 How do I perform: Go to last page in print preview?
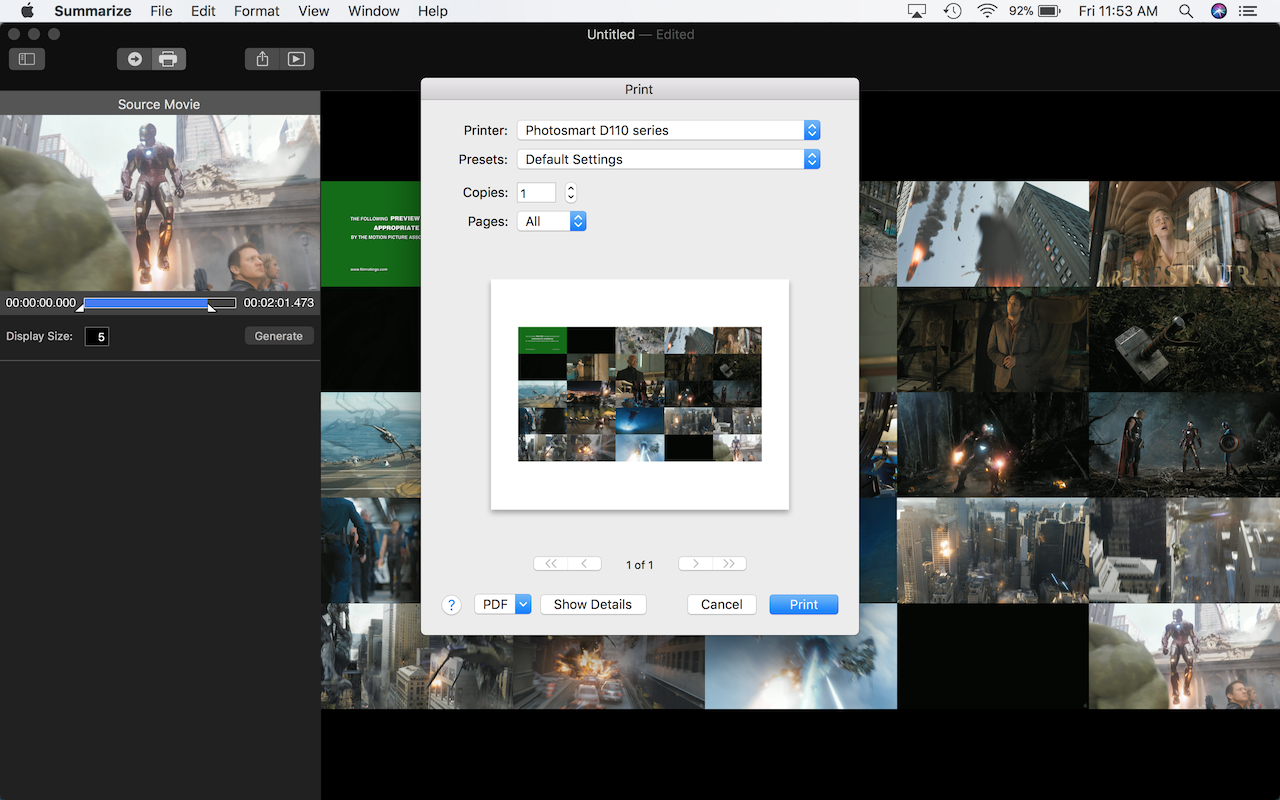click(729, 564)
